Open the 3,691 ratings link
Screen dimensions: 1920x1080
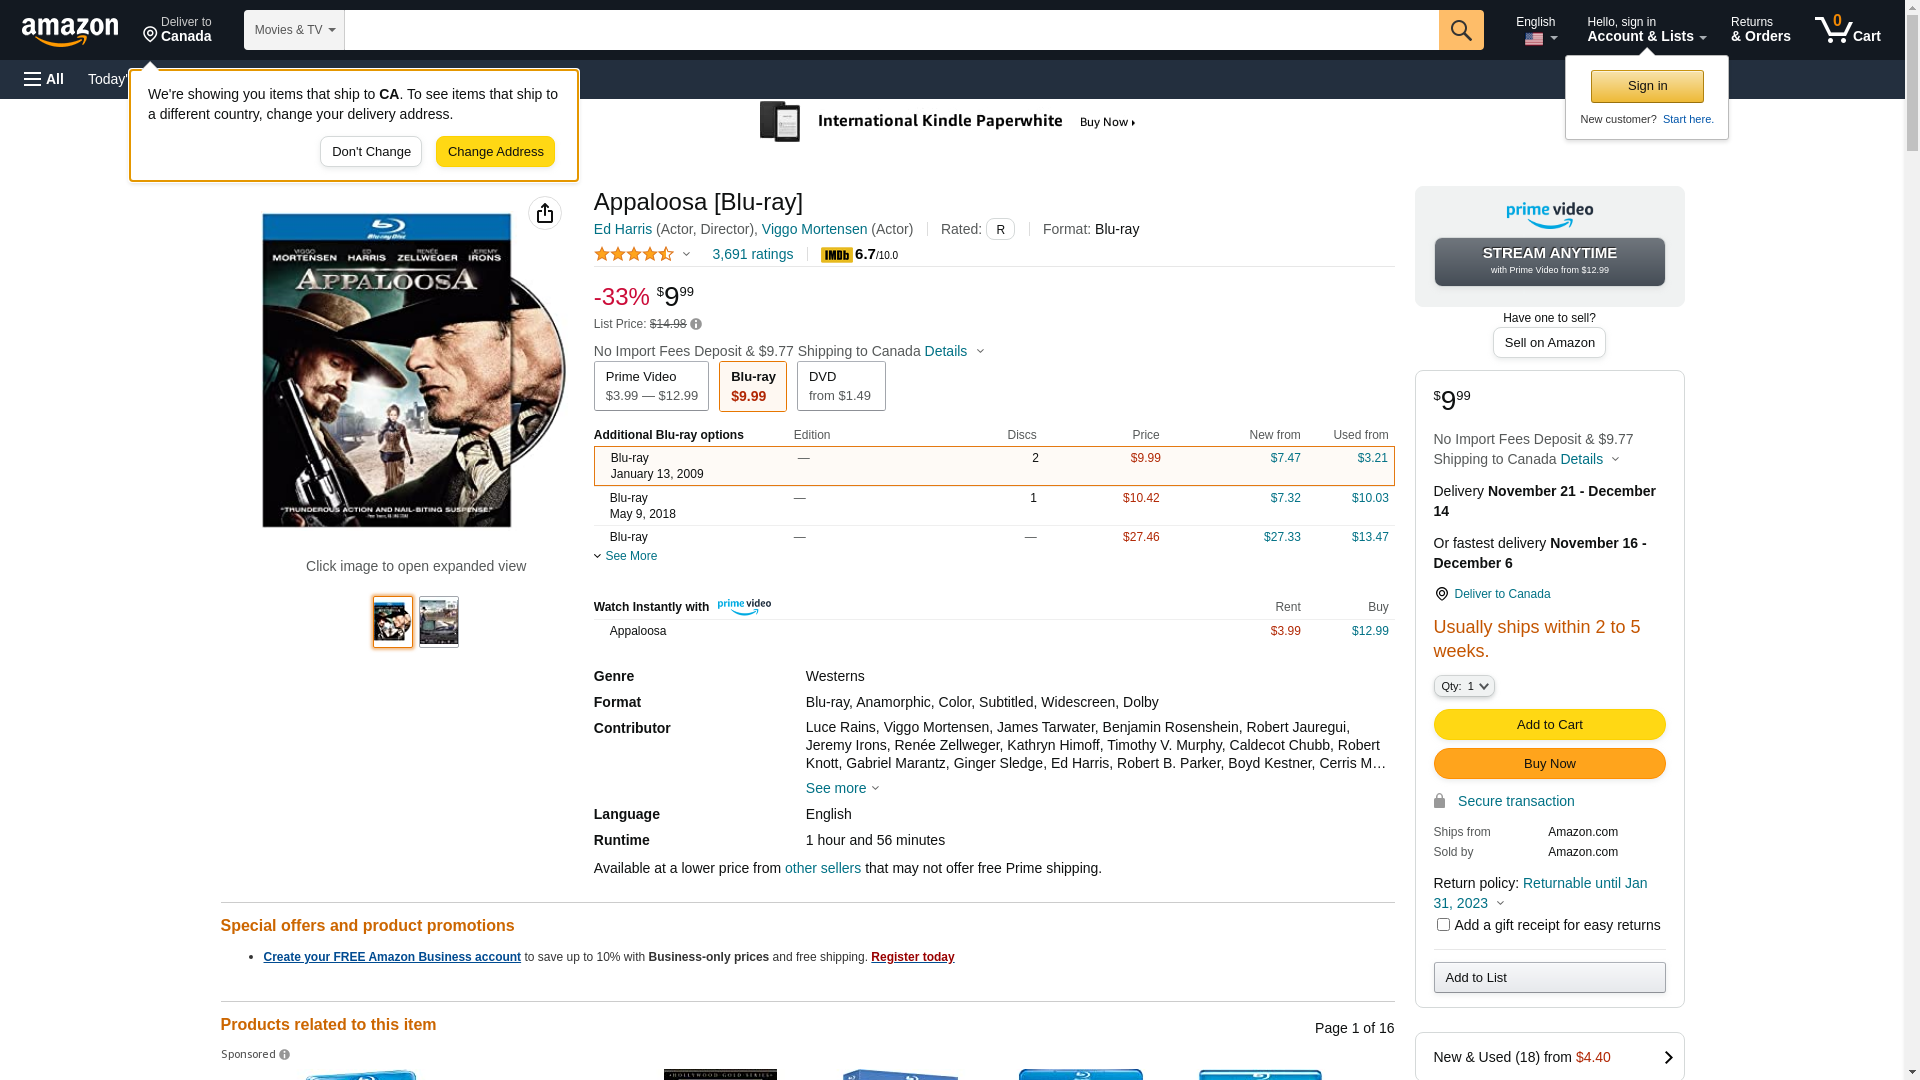[752, 255]
